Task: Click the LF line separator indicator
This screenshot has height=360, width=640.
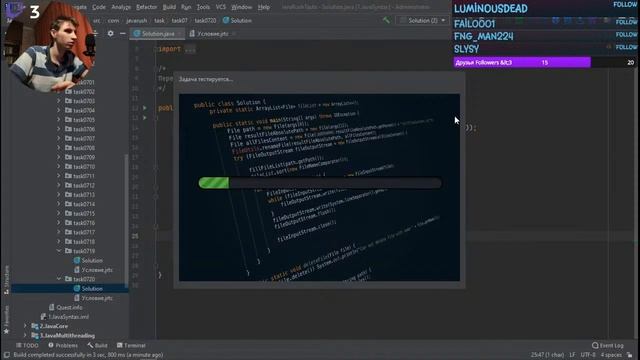Action: pos(572,355)
